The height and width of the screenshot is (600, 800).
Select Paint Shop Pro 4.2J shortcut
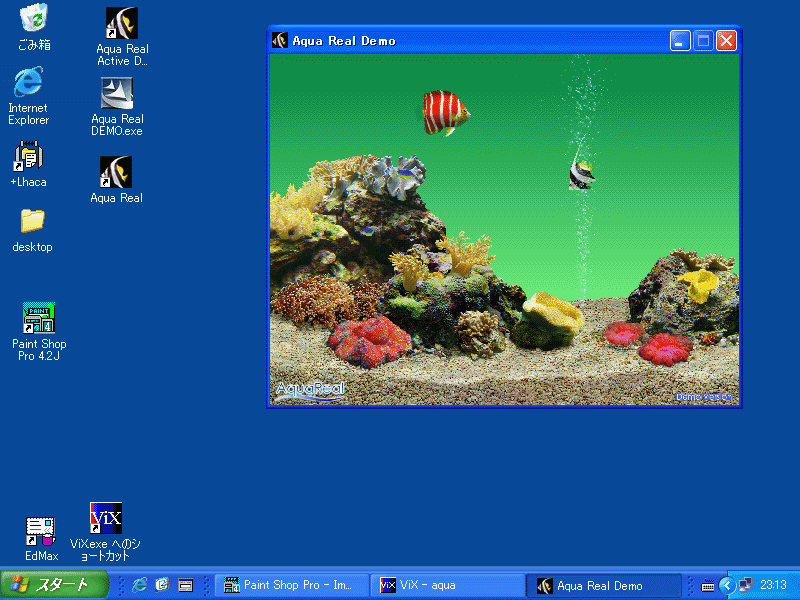pyautogui.click(x=39, y=331)
